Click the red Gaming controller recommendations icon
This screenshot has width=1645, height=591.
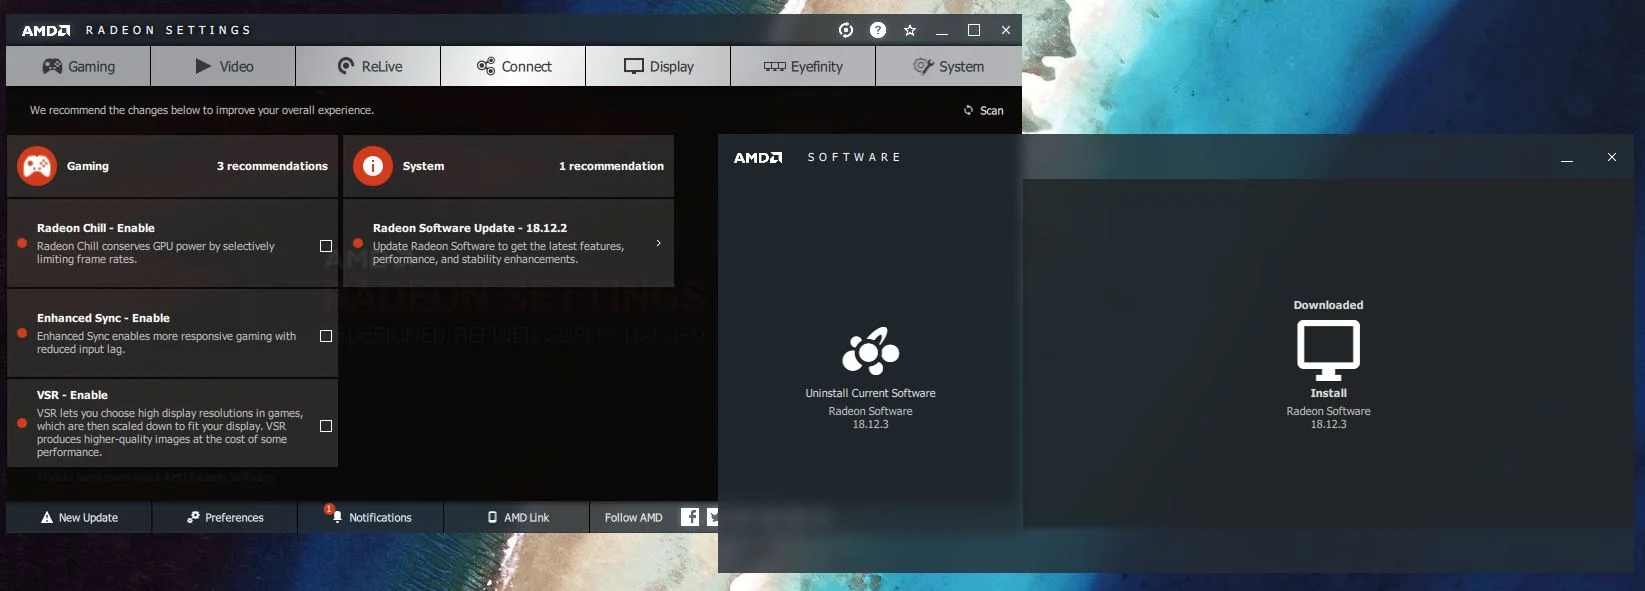[x=37, y=166]
